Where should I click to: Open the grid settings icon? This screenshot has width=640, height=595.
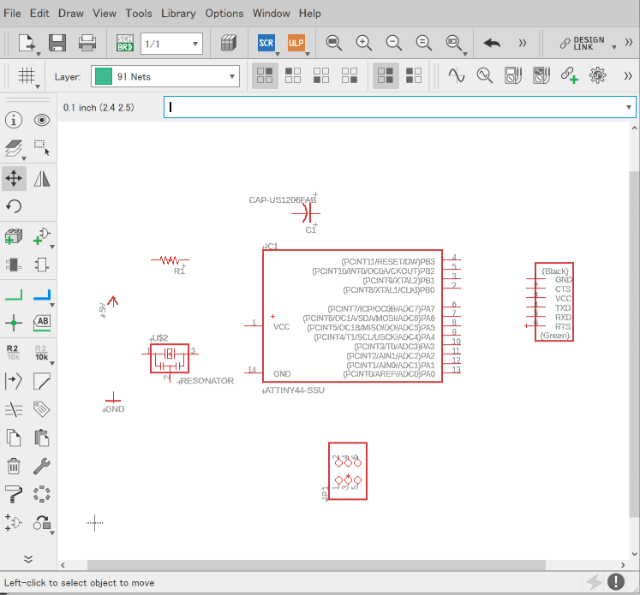(27, 76)
